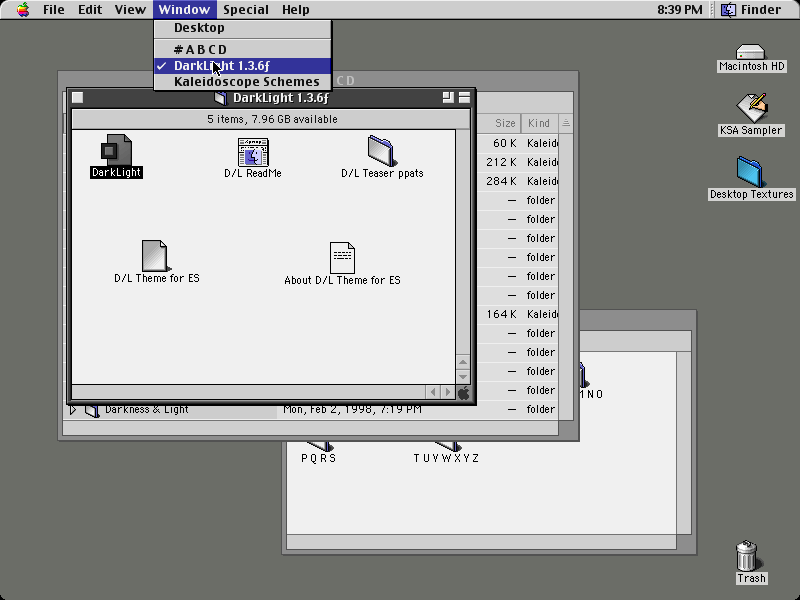Select the D/L Theme for ES file
Viewport: 800px width, 600px height.
click(155, 256)
